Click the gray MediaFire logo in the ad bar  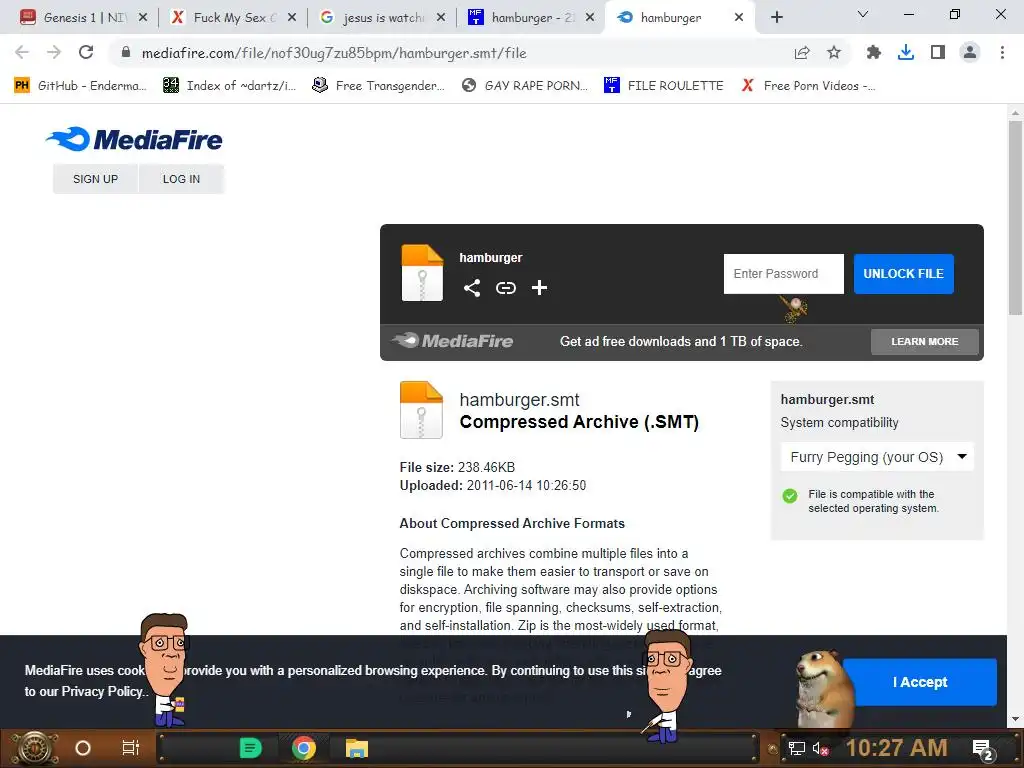point(452,340)
